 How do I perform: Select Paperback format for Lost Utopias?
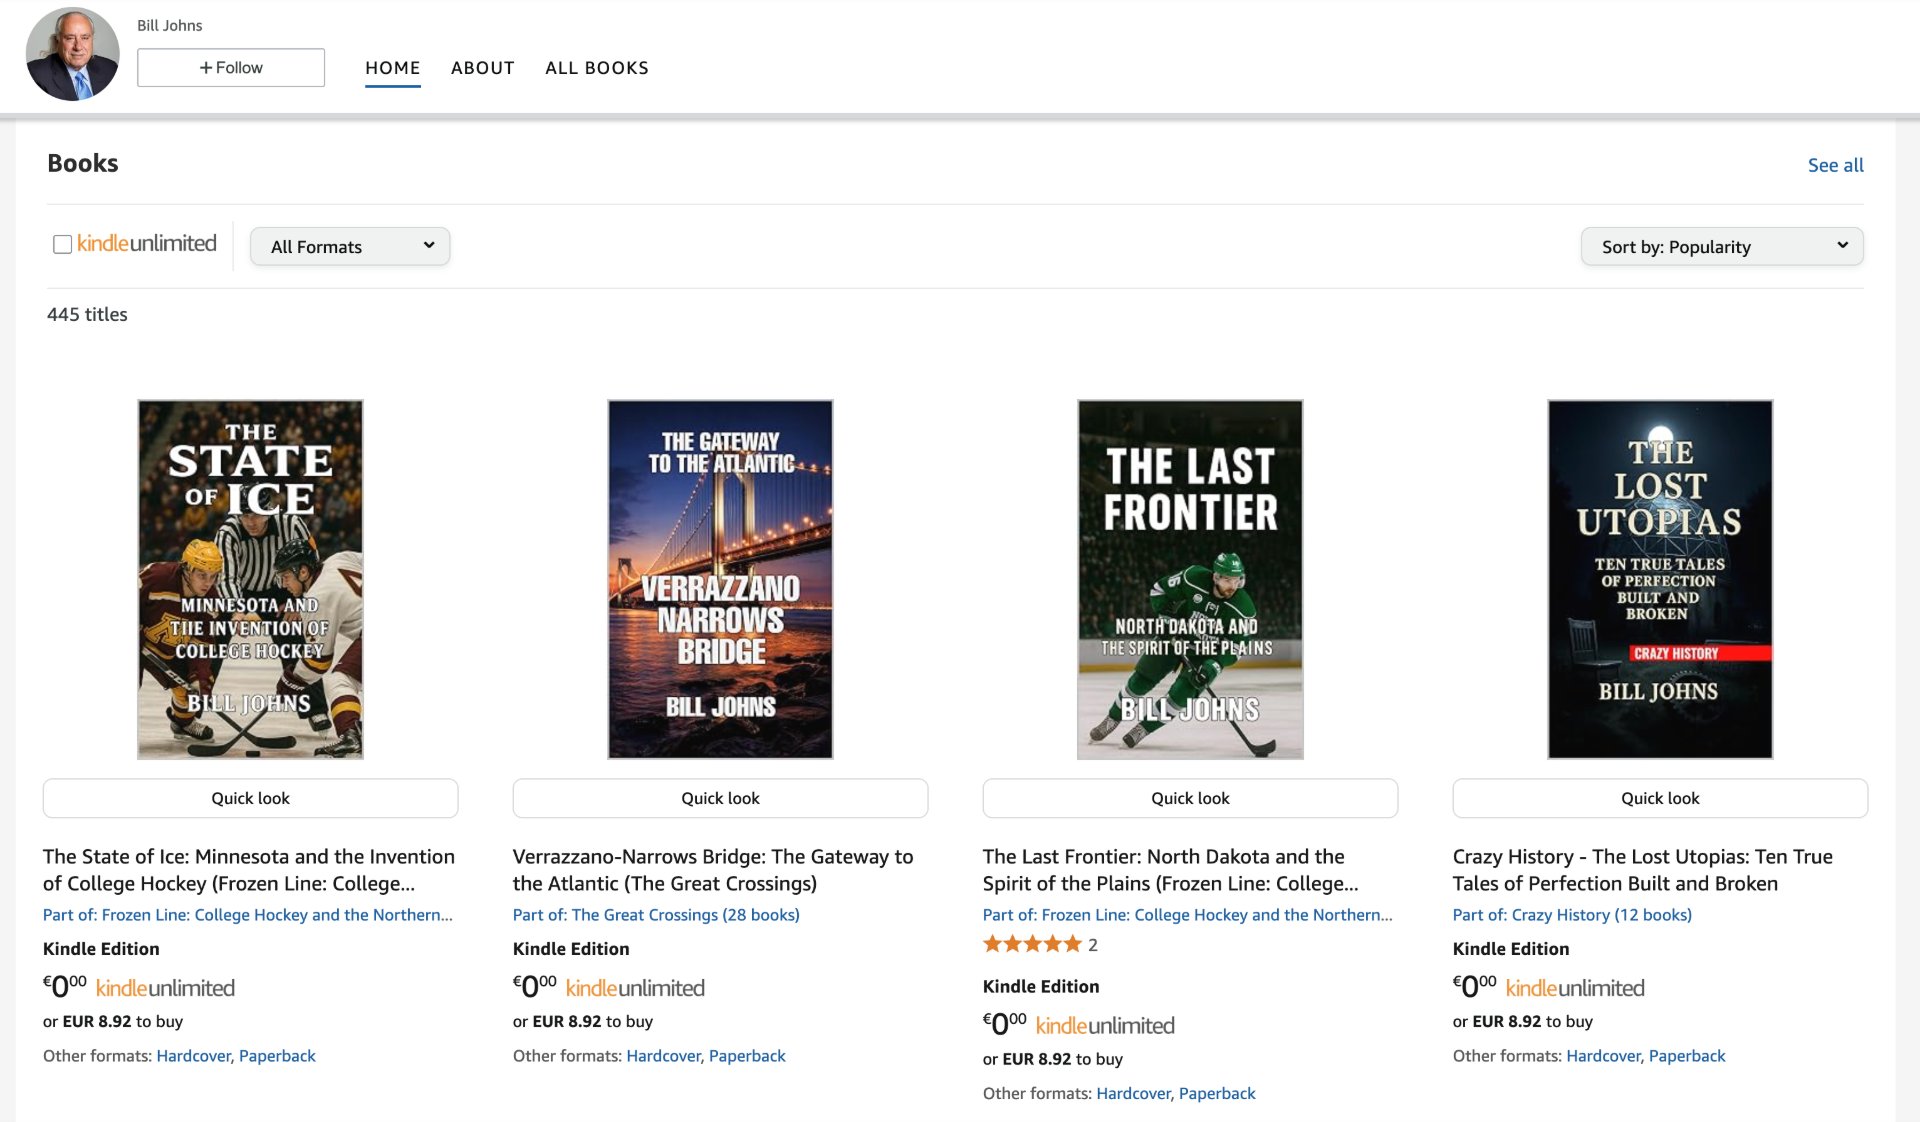(x=1687, y=1056)
